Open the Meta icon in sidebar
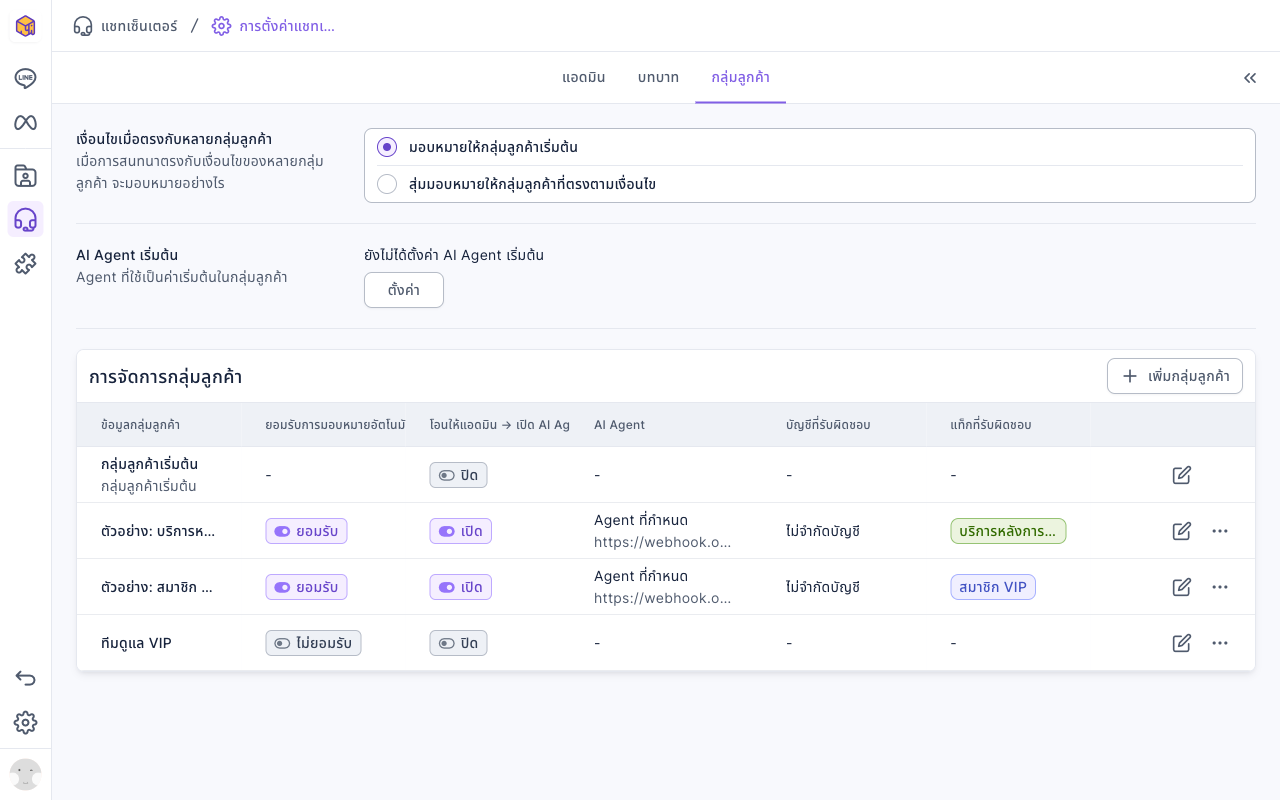Screen dimensions: 1280x800 point(25,122)
